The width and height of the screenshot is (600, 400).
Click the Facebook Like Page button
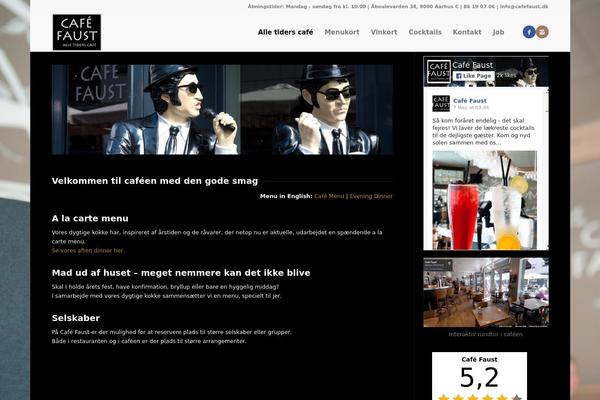[473, 76]
